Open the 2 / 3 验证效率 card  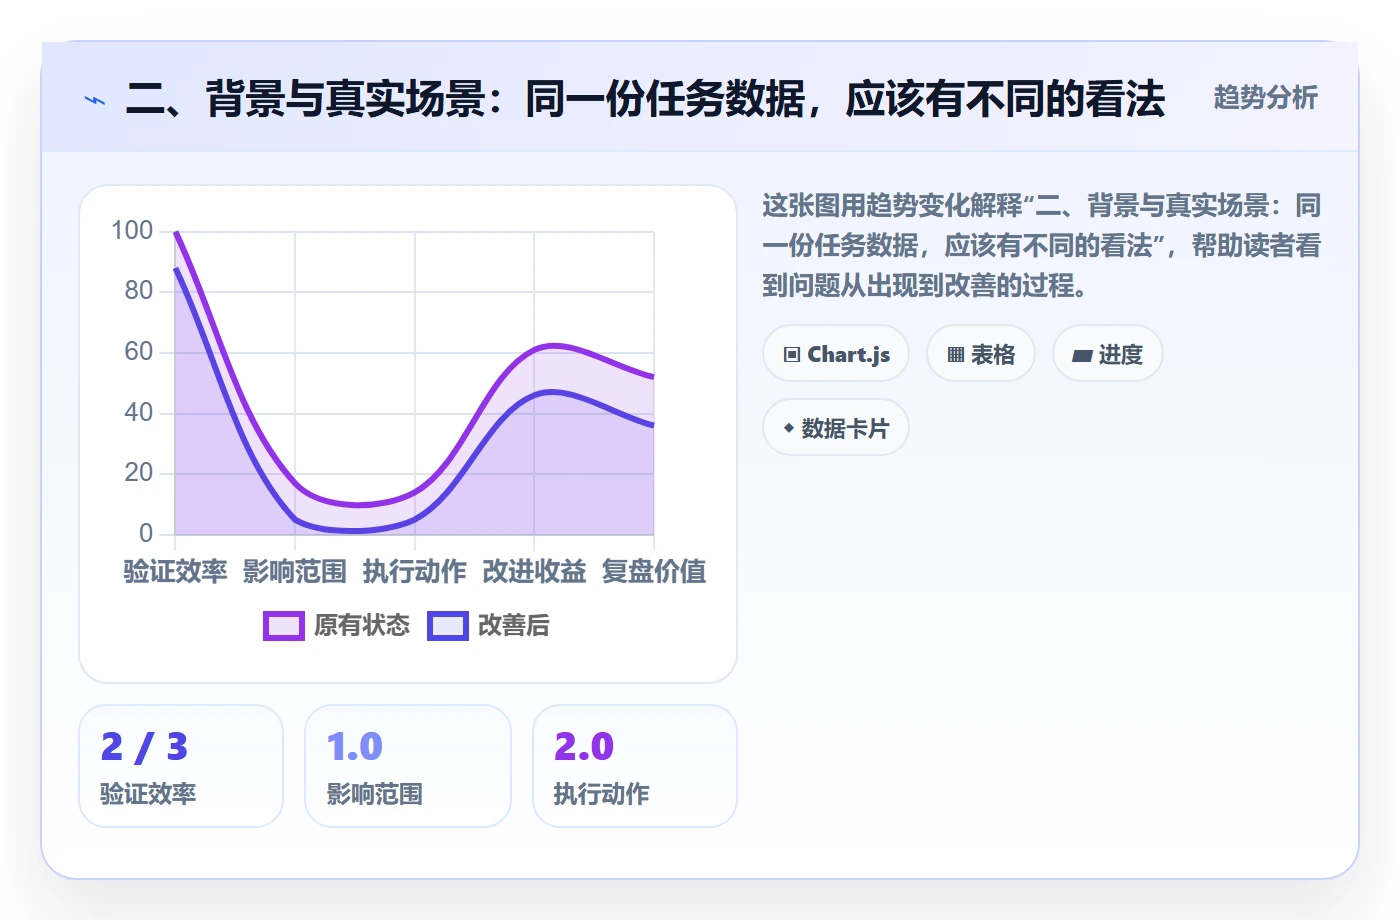click(x=181, y=766)
